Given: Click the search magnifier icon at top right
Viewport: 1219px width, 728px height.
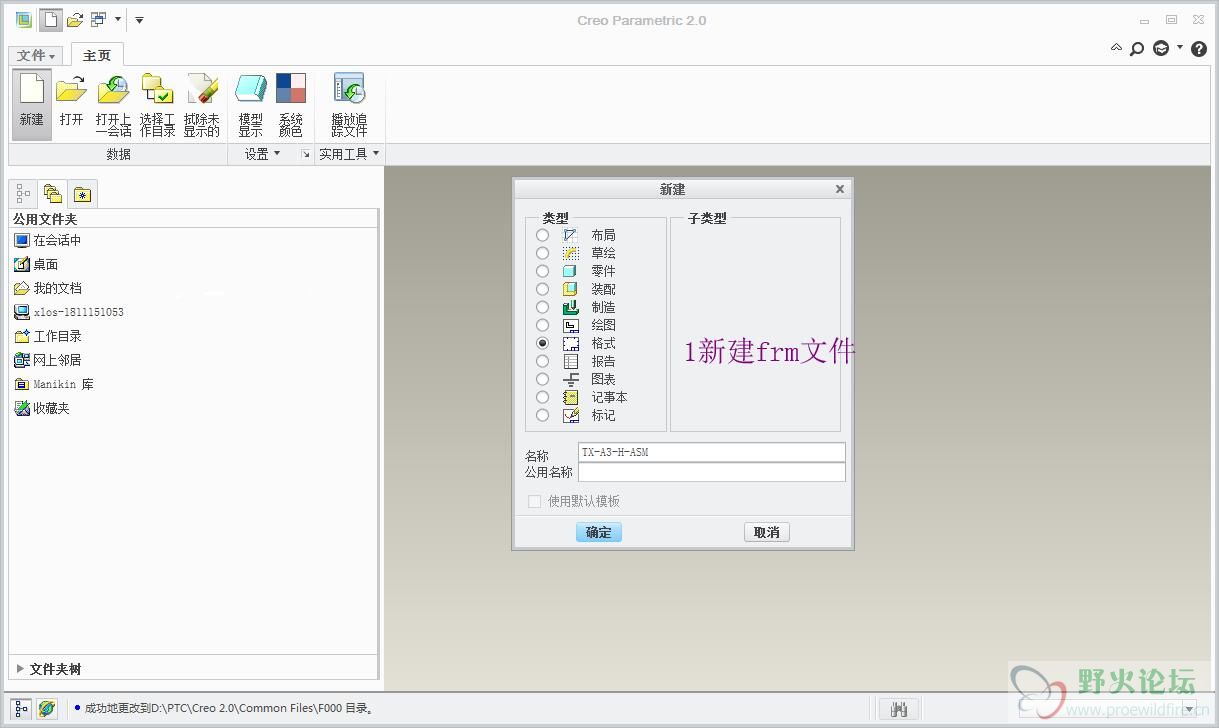Looking at the screenshot, I should click(x=1137, y=48).
